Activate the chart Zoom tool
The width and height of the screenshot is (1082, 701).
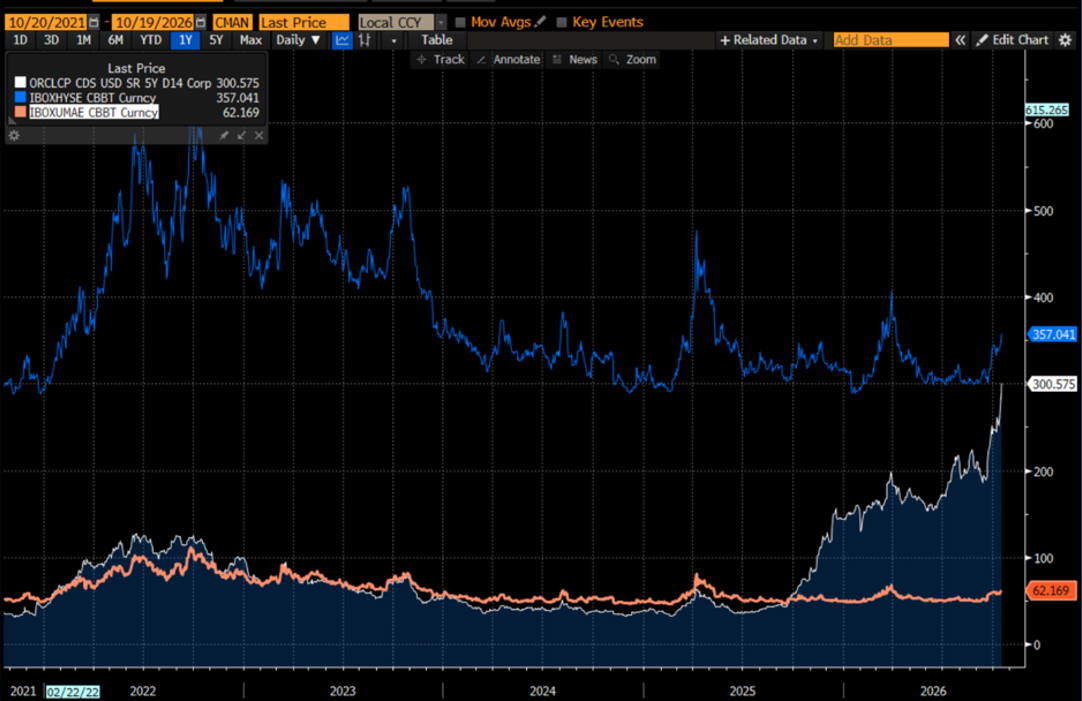632,59
